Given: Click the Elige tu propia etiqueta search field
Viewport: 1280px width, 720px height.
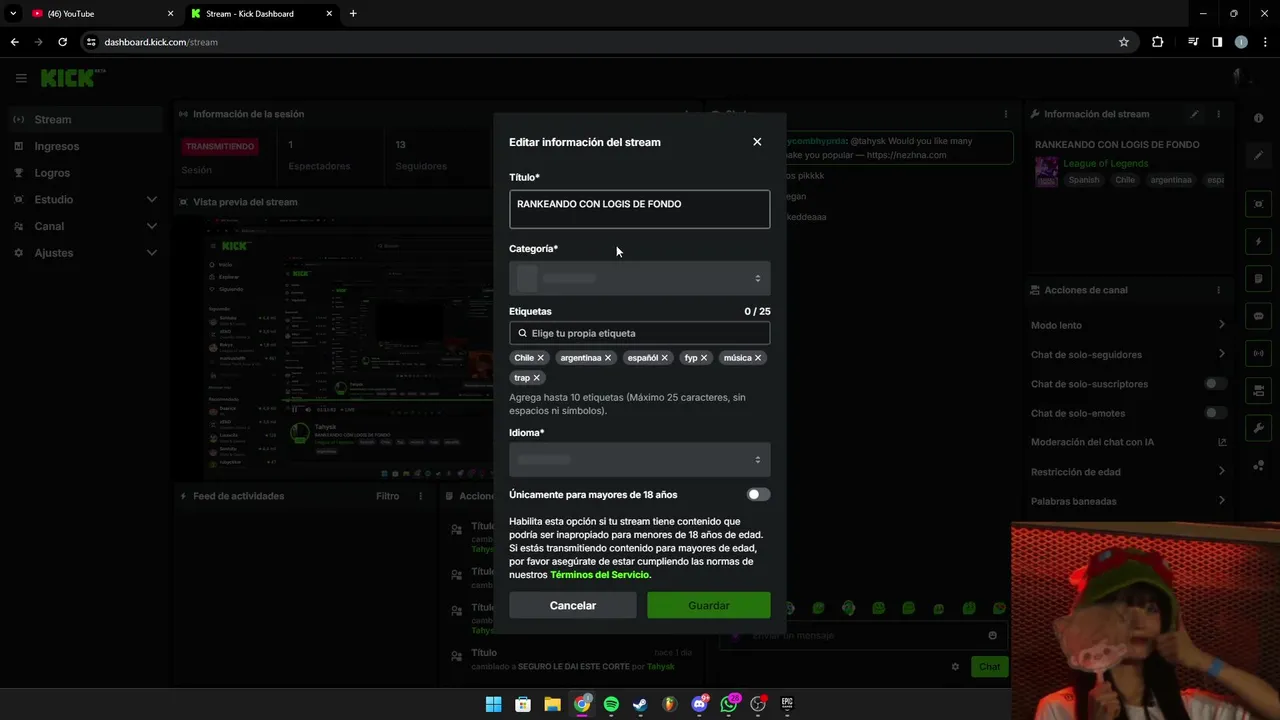Looking at the screenshot, I should coord(640,333).
